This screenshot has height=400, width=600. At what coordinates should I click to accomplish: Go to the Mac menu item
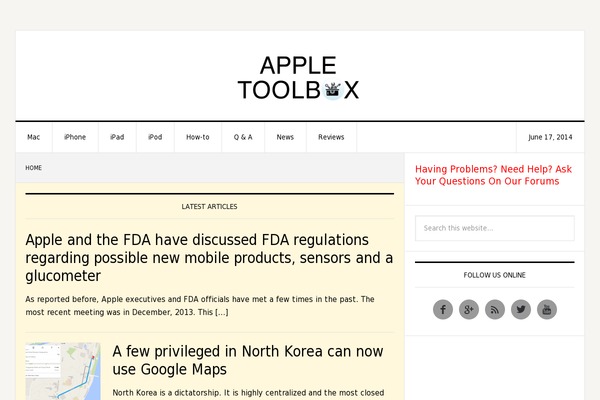[x=34, y=137]
